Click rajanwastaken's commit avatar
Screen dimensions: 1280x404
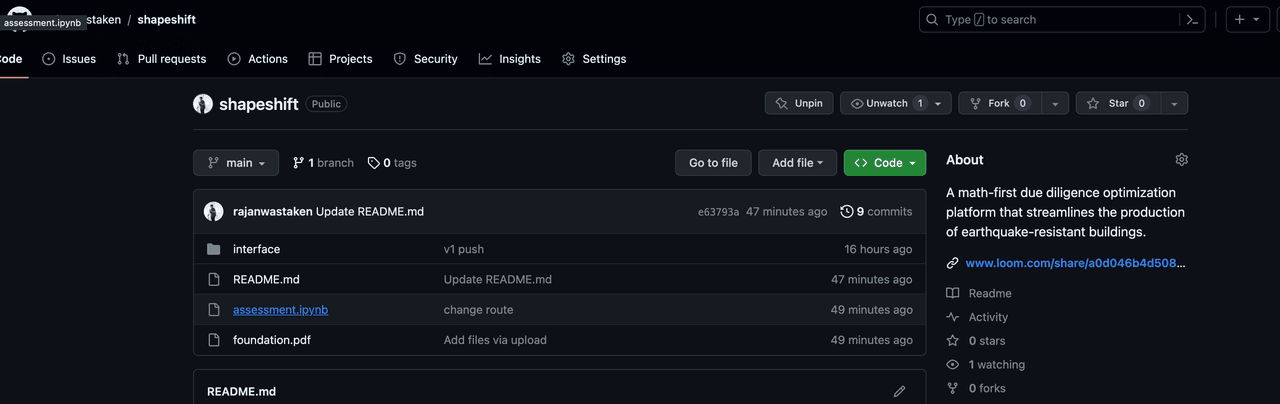coord(214,211)
